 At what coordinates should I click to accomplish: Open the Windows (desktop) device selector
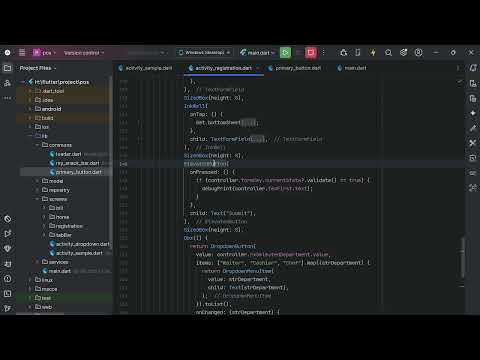204,53
